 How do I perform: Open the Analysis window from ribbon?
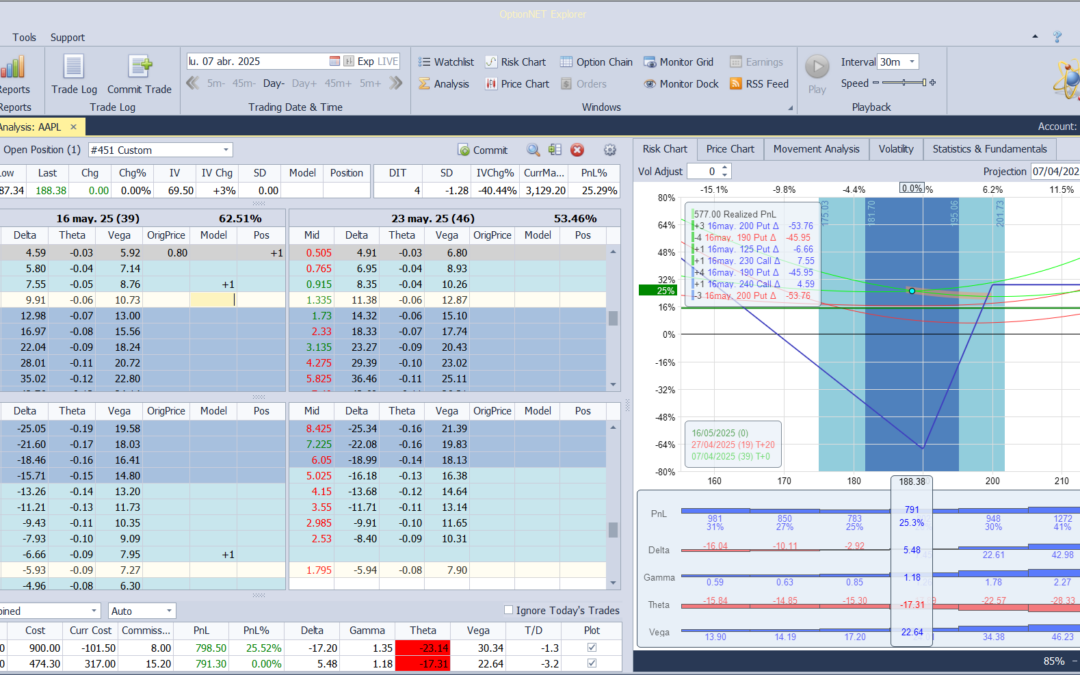[444, 84]
